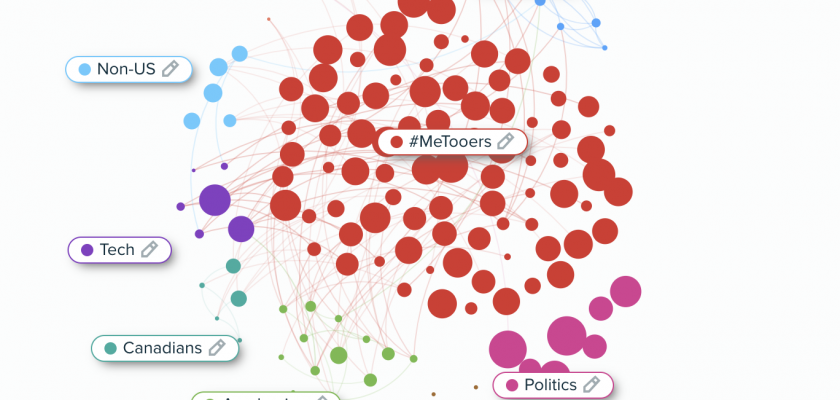Click the largest green node at the bottom
This screenshot has height=400, width=840.
tap(339, 355)
